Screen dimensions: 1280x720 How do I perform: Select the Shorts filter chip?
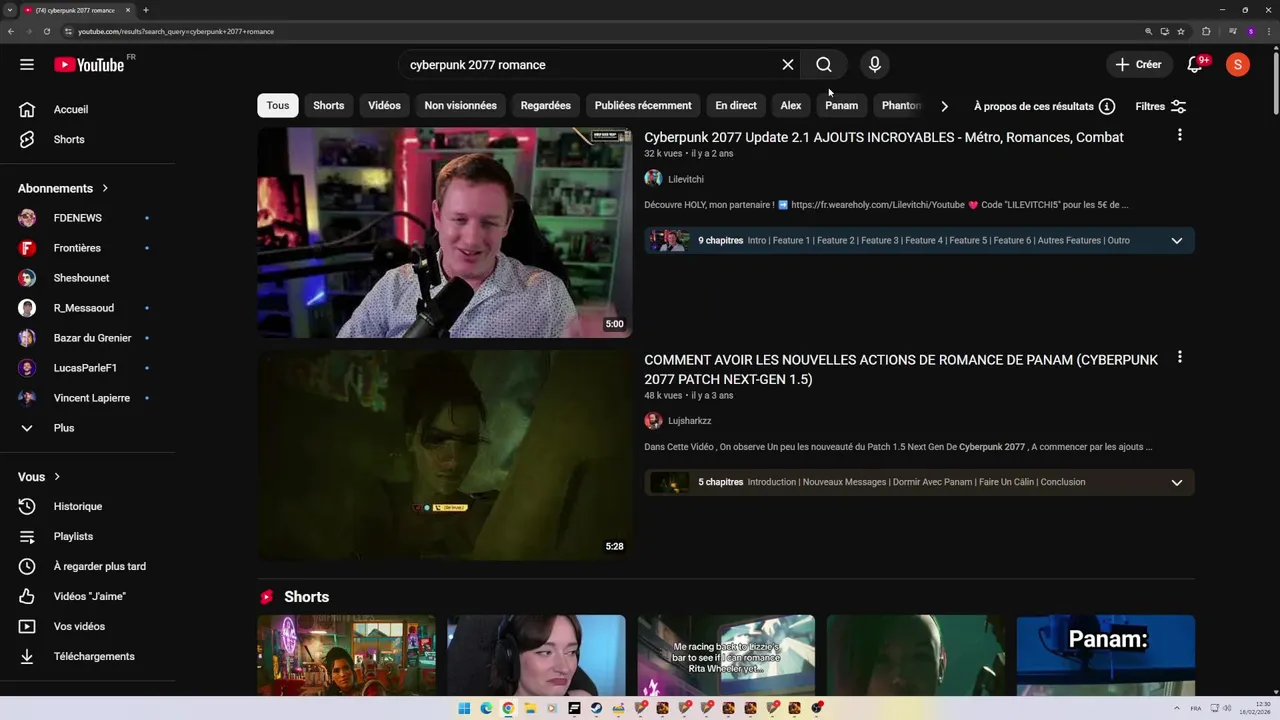[328, 106]
